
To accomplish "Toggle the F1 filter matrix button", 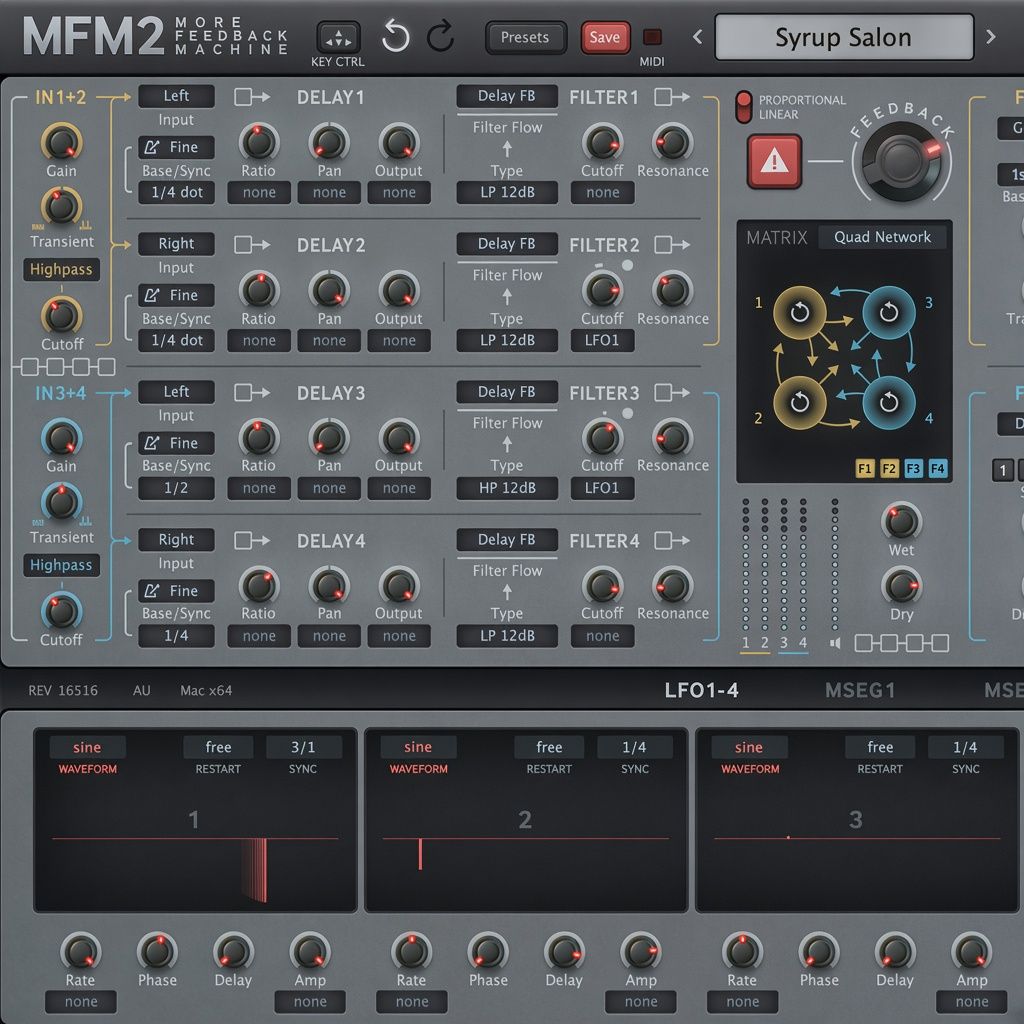I will [865, 468].
